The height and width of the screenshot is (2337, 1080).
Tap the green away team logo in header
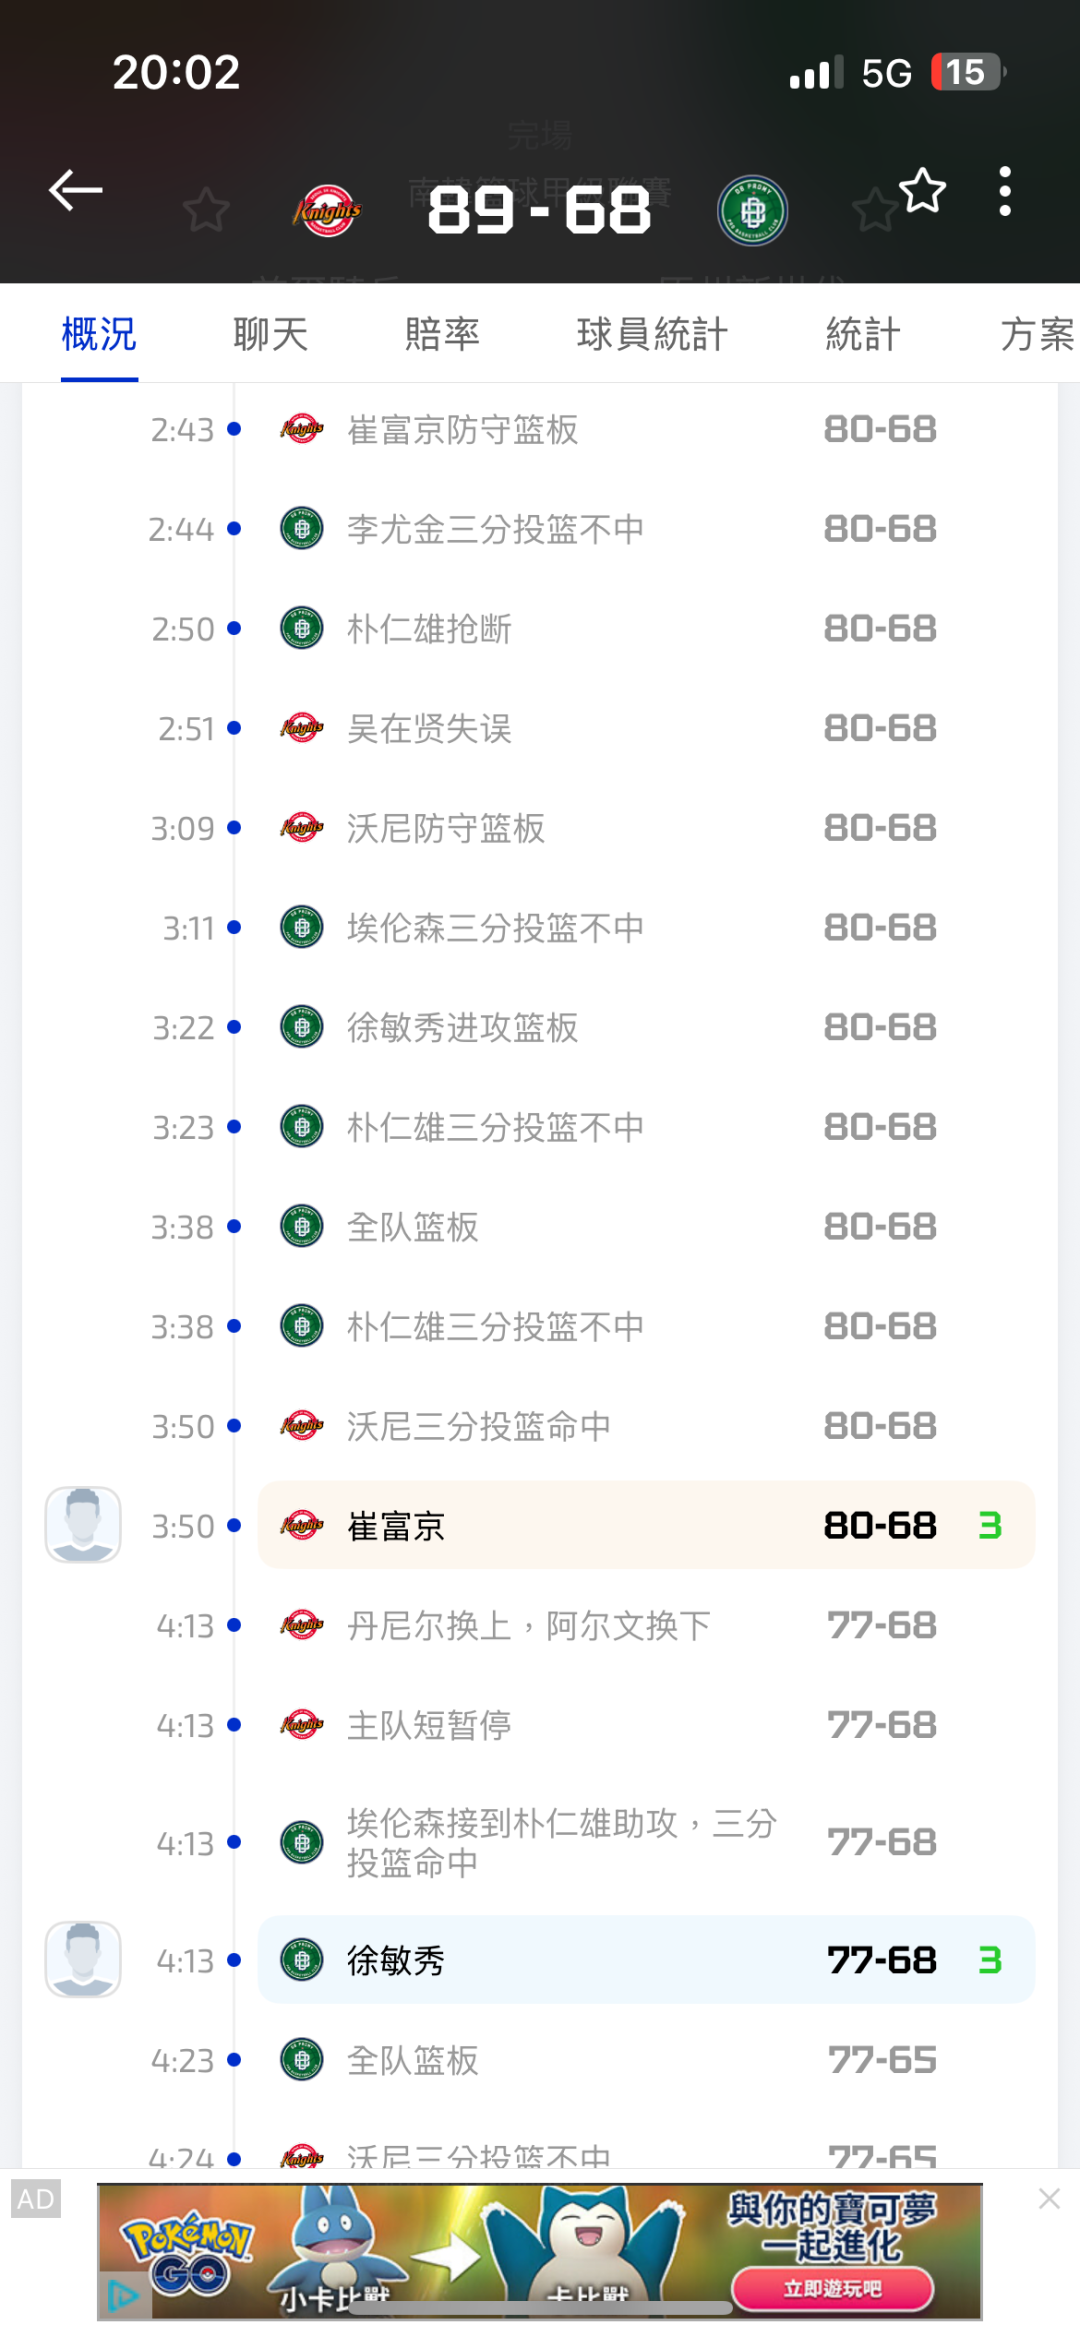pos(752,211)
